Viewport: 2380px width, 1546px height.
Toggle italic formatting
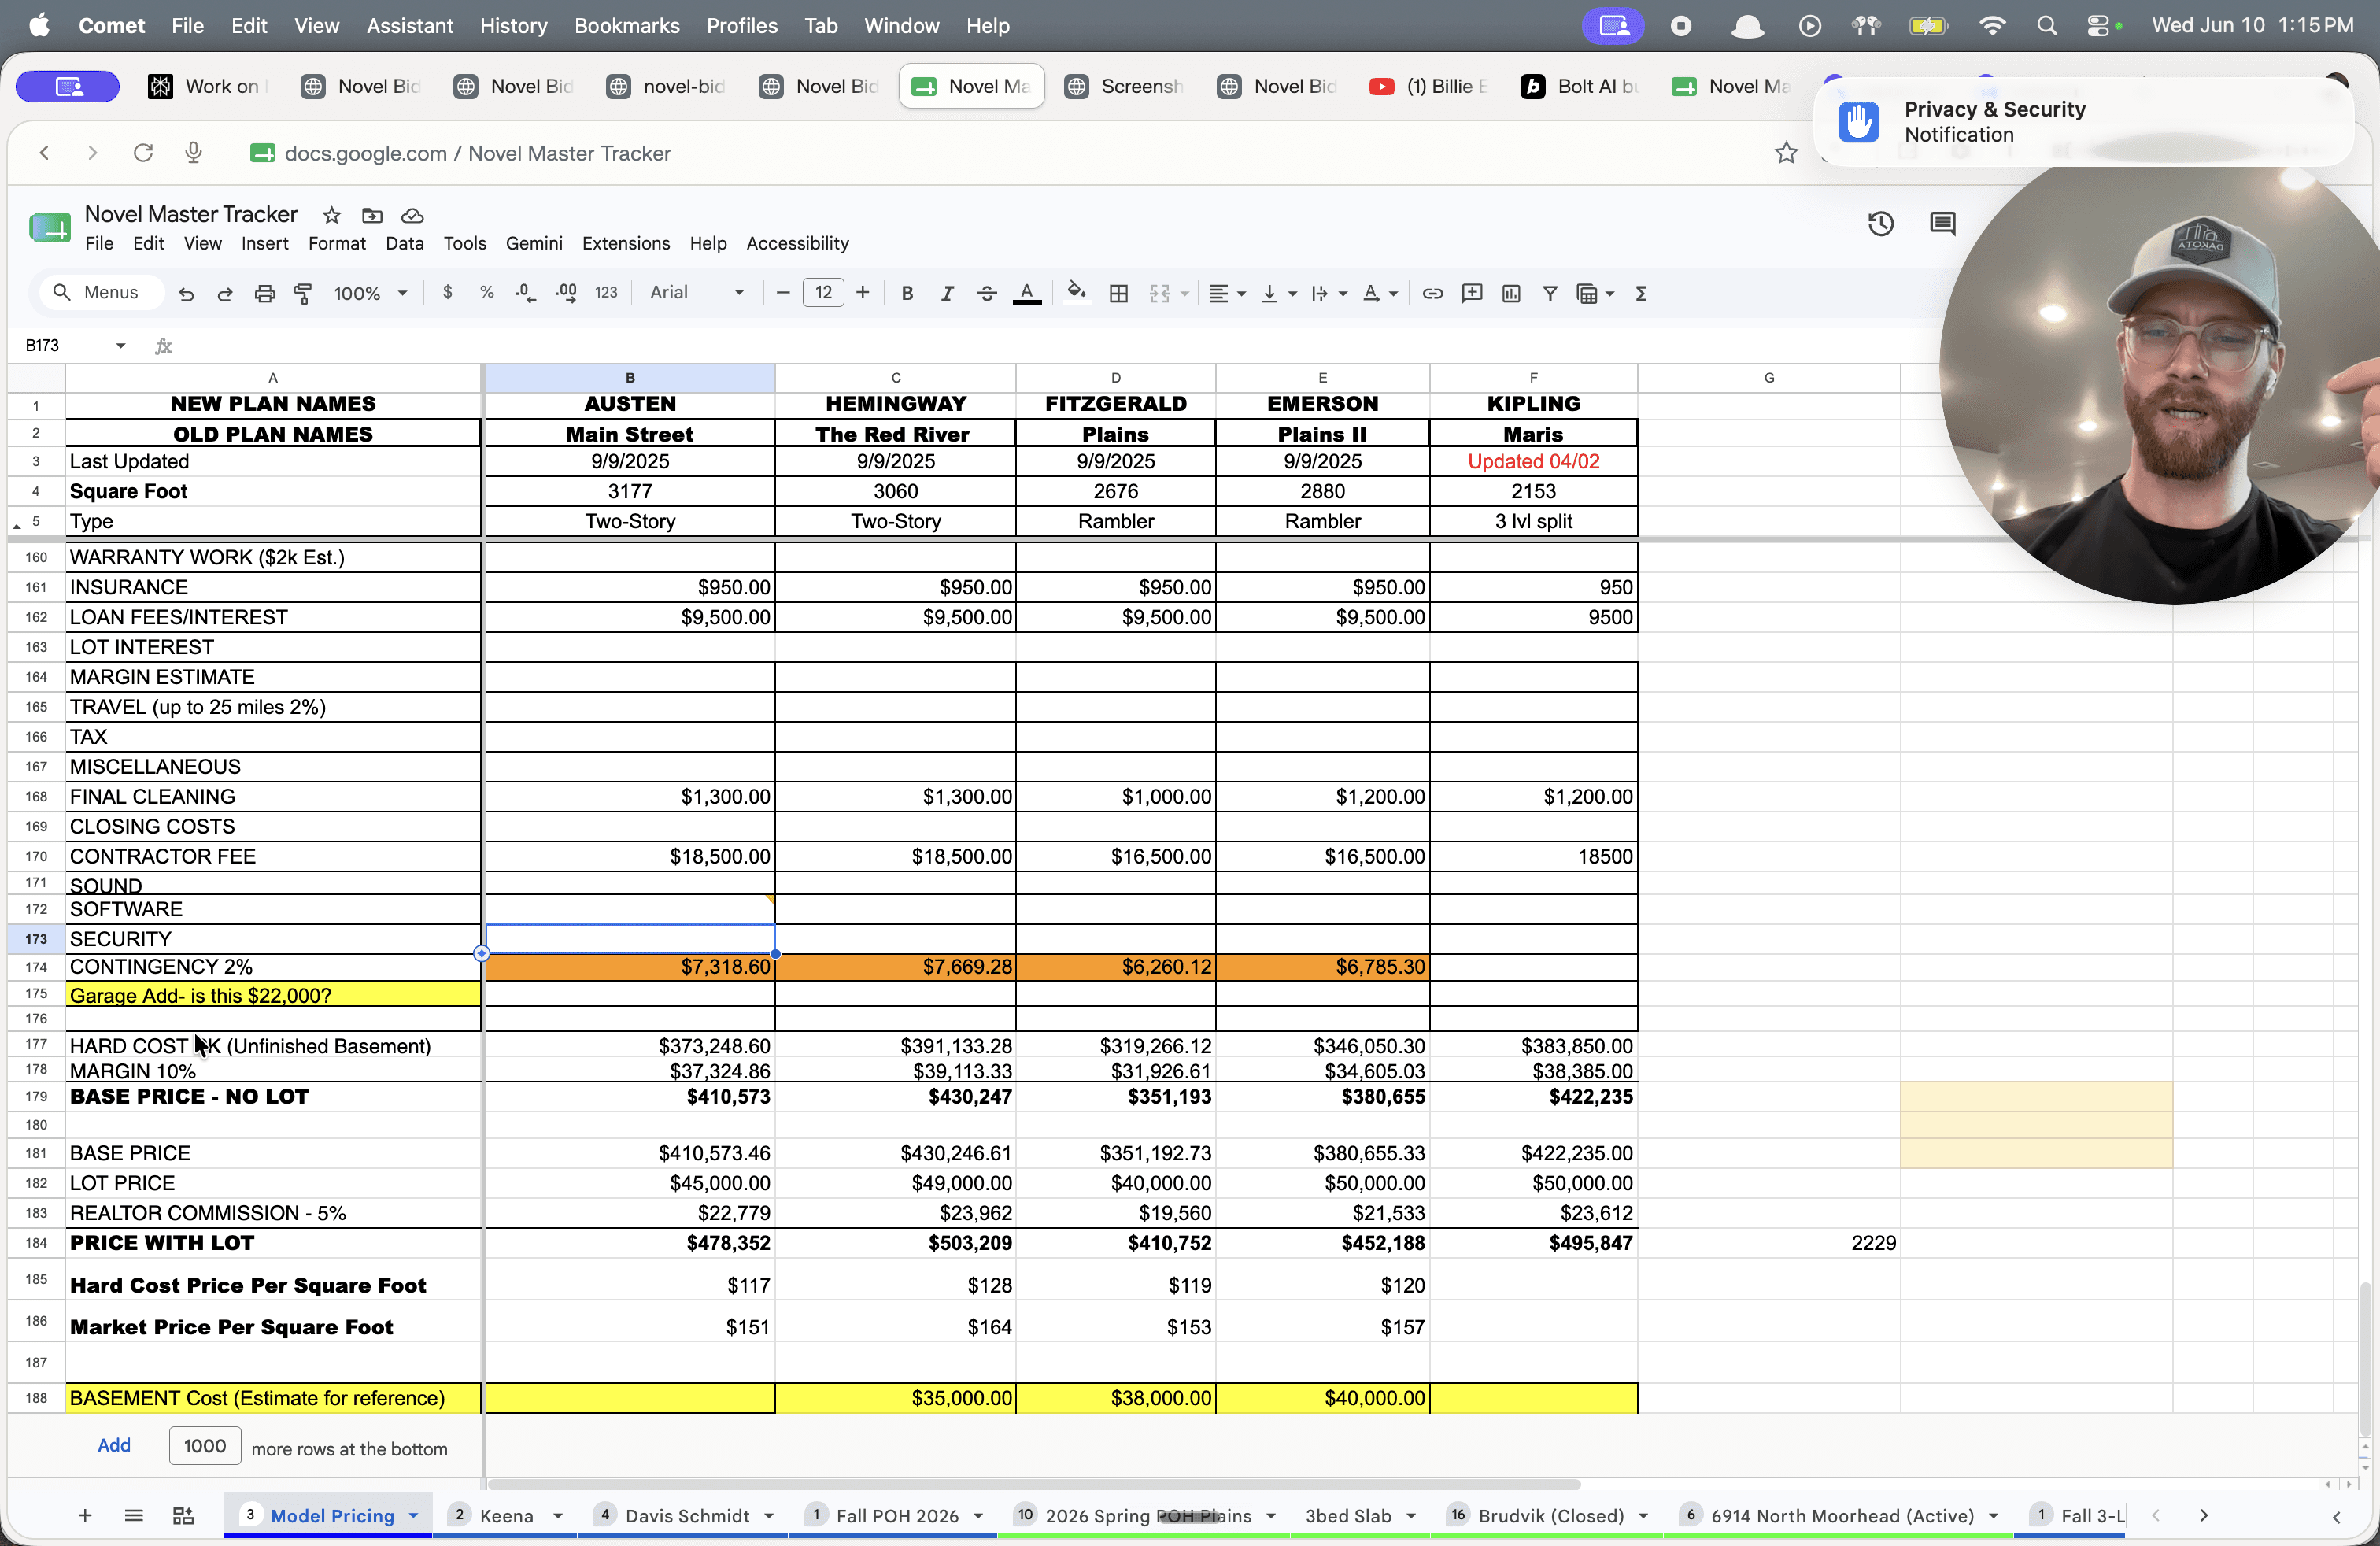coord(947,293)
